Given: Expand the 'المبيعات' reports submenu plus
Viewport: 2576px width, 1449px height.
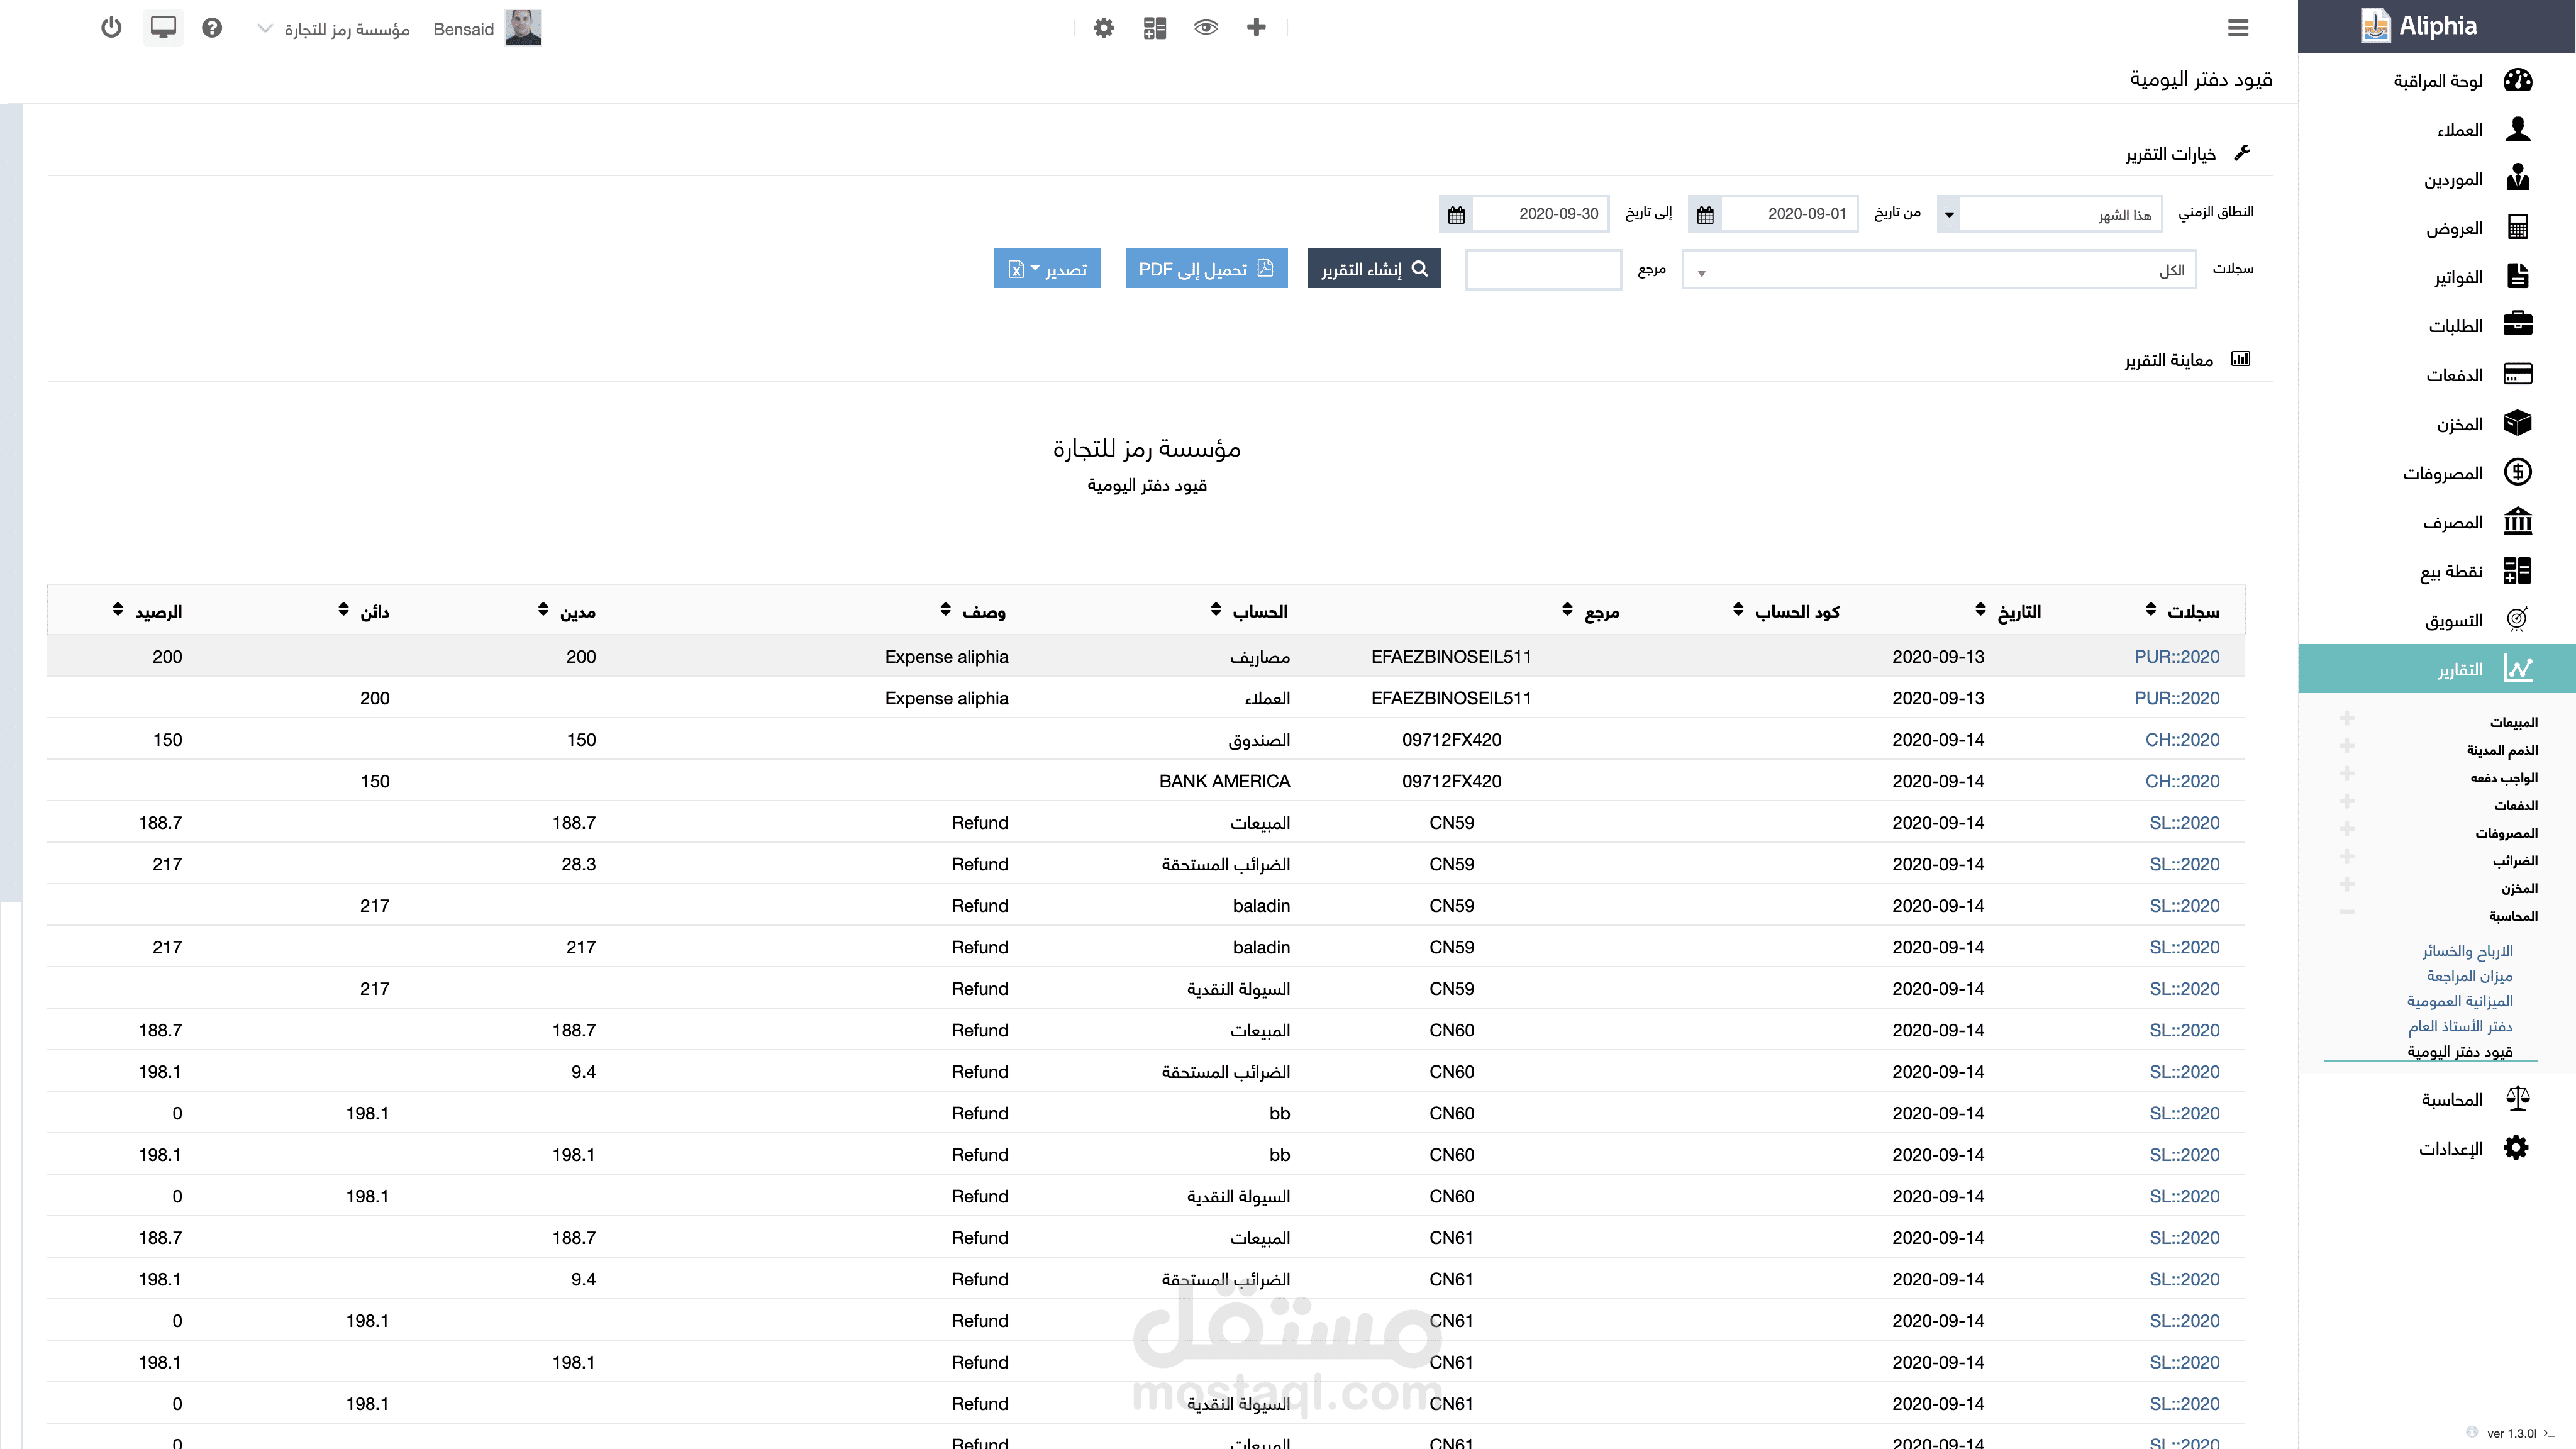Looking at the screenshot, I should pyautogui.click(x=2346, y=718).
